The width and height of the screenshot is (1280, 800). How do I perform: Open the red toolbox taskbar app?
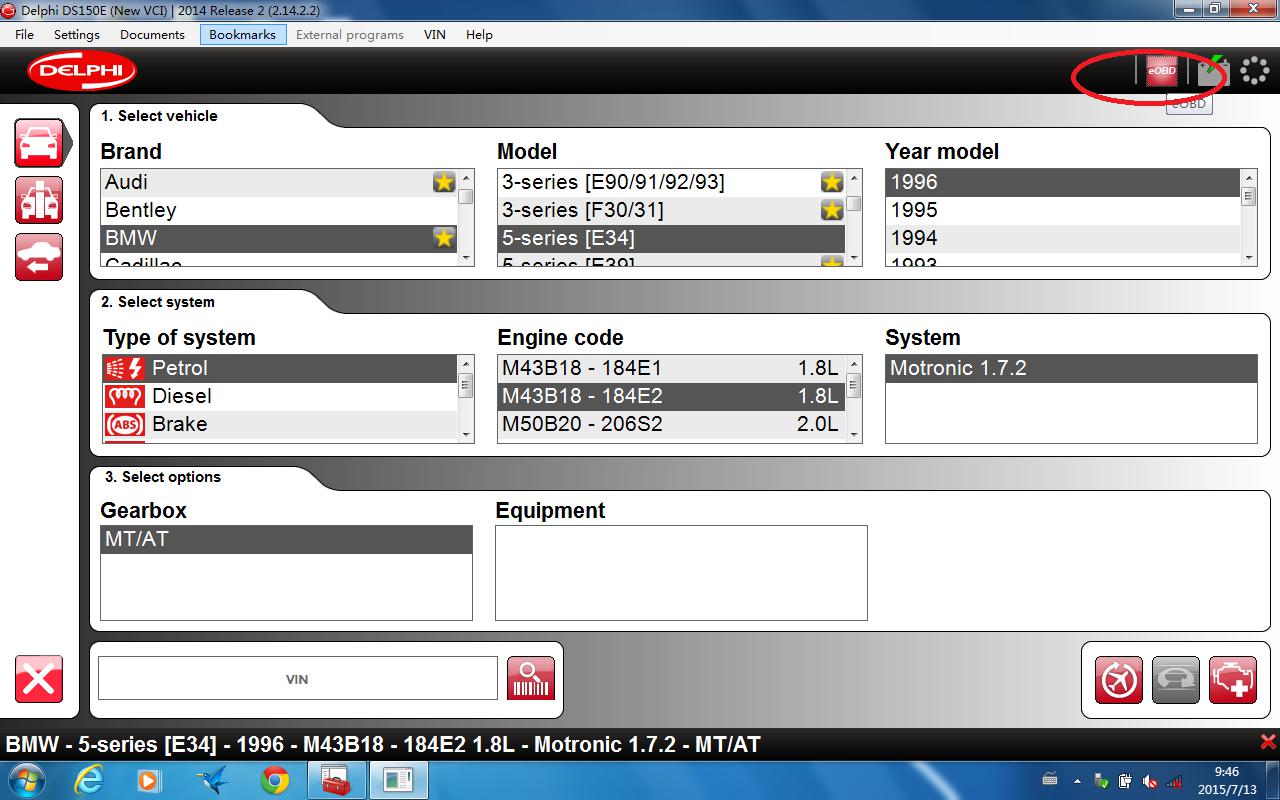337,780
